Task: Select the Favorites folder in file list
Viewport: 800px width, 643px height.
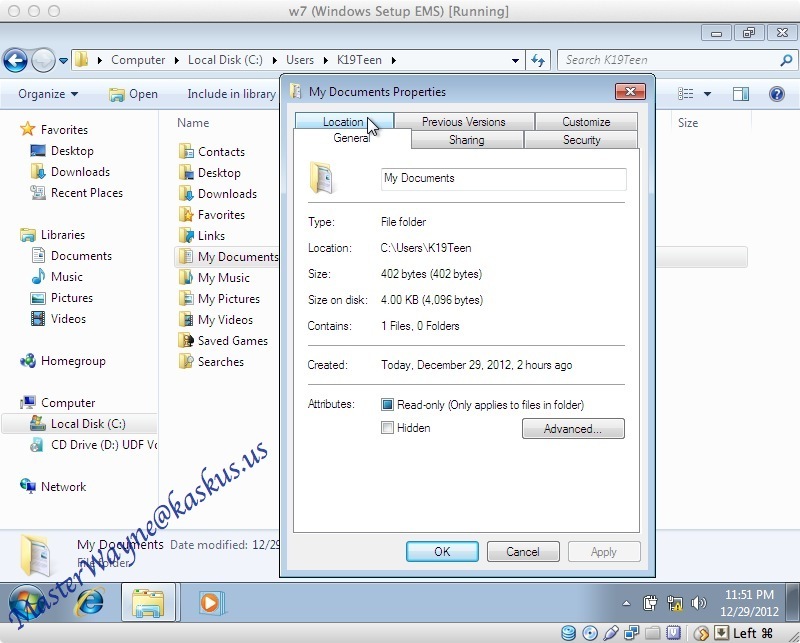Action: point(212,214)
